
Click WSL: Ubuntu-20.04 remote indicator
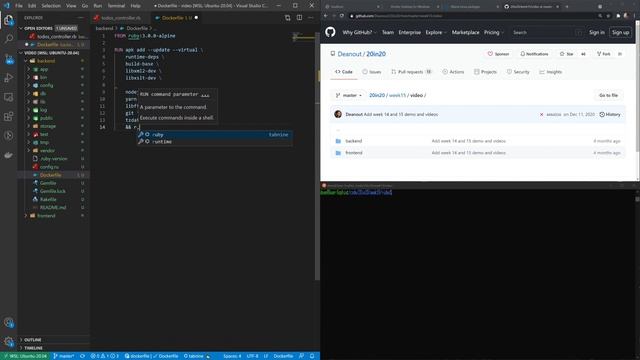25,356
